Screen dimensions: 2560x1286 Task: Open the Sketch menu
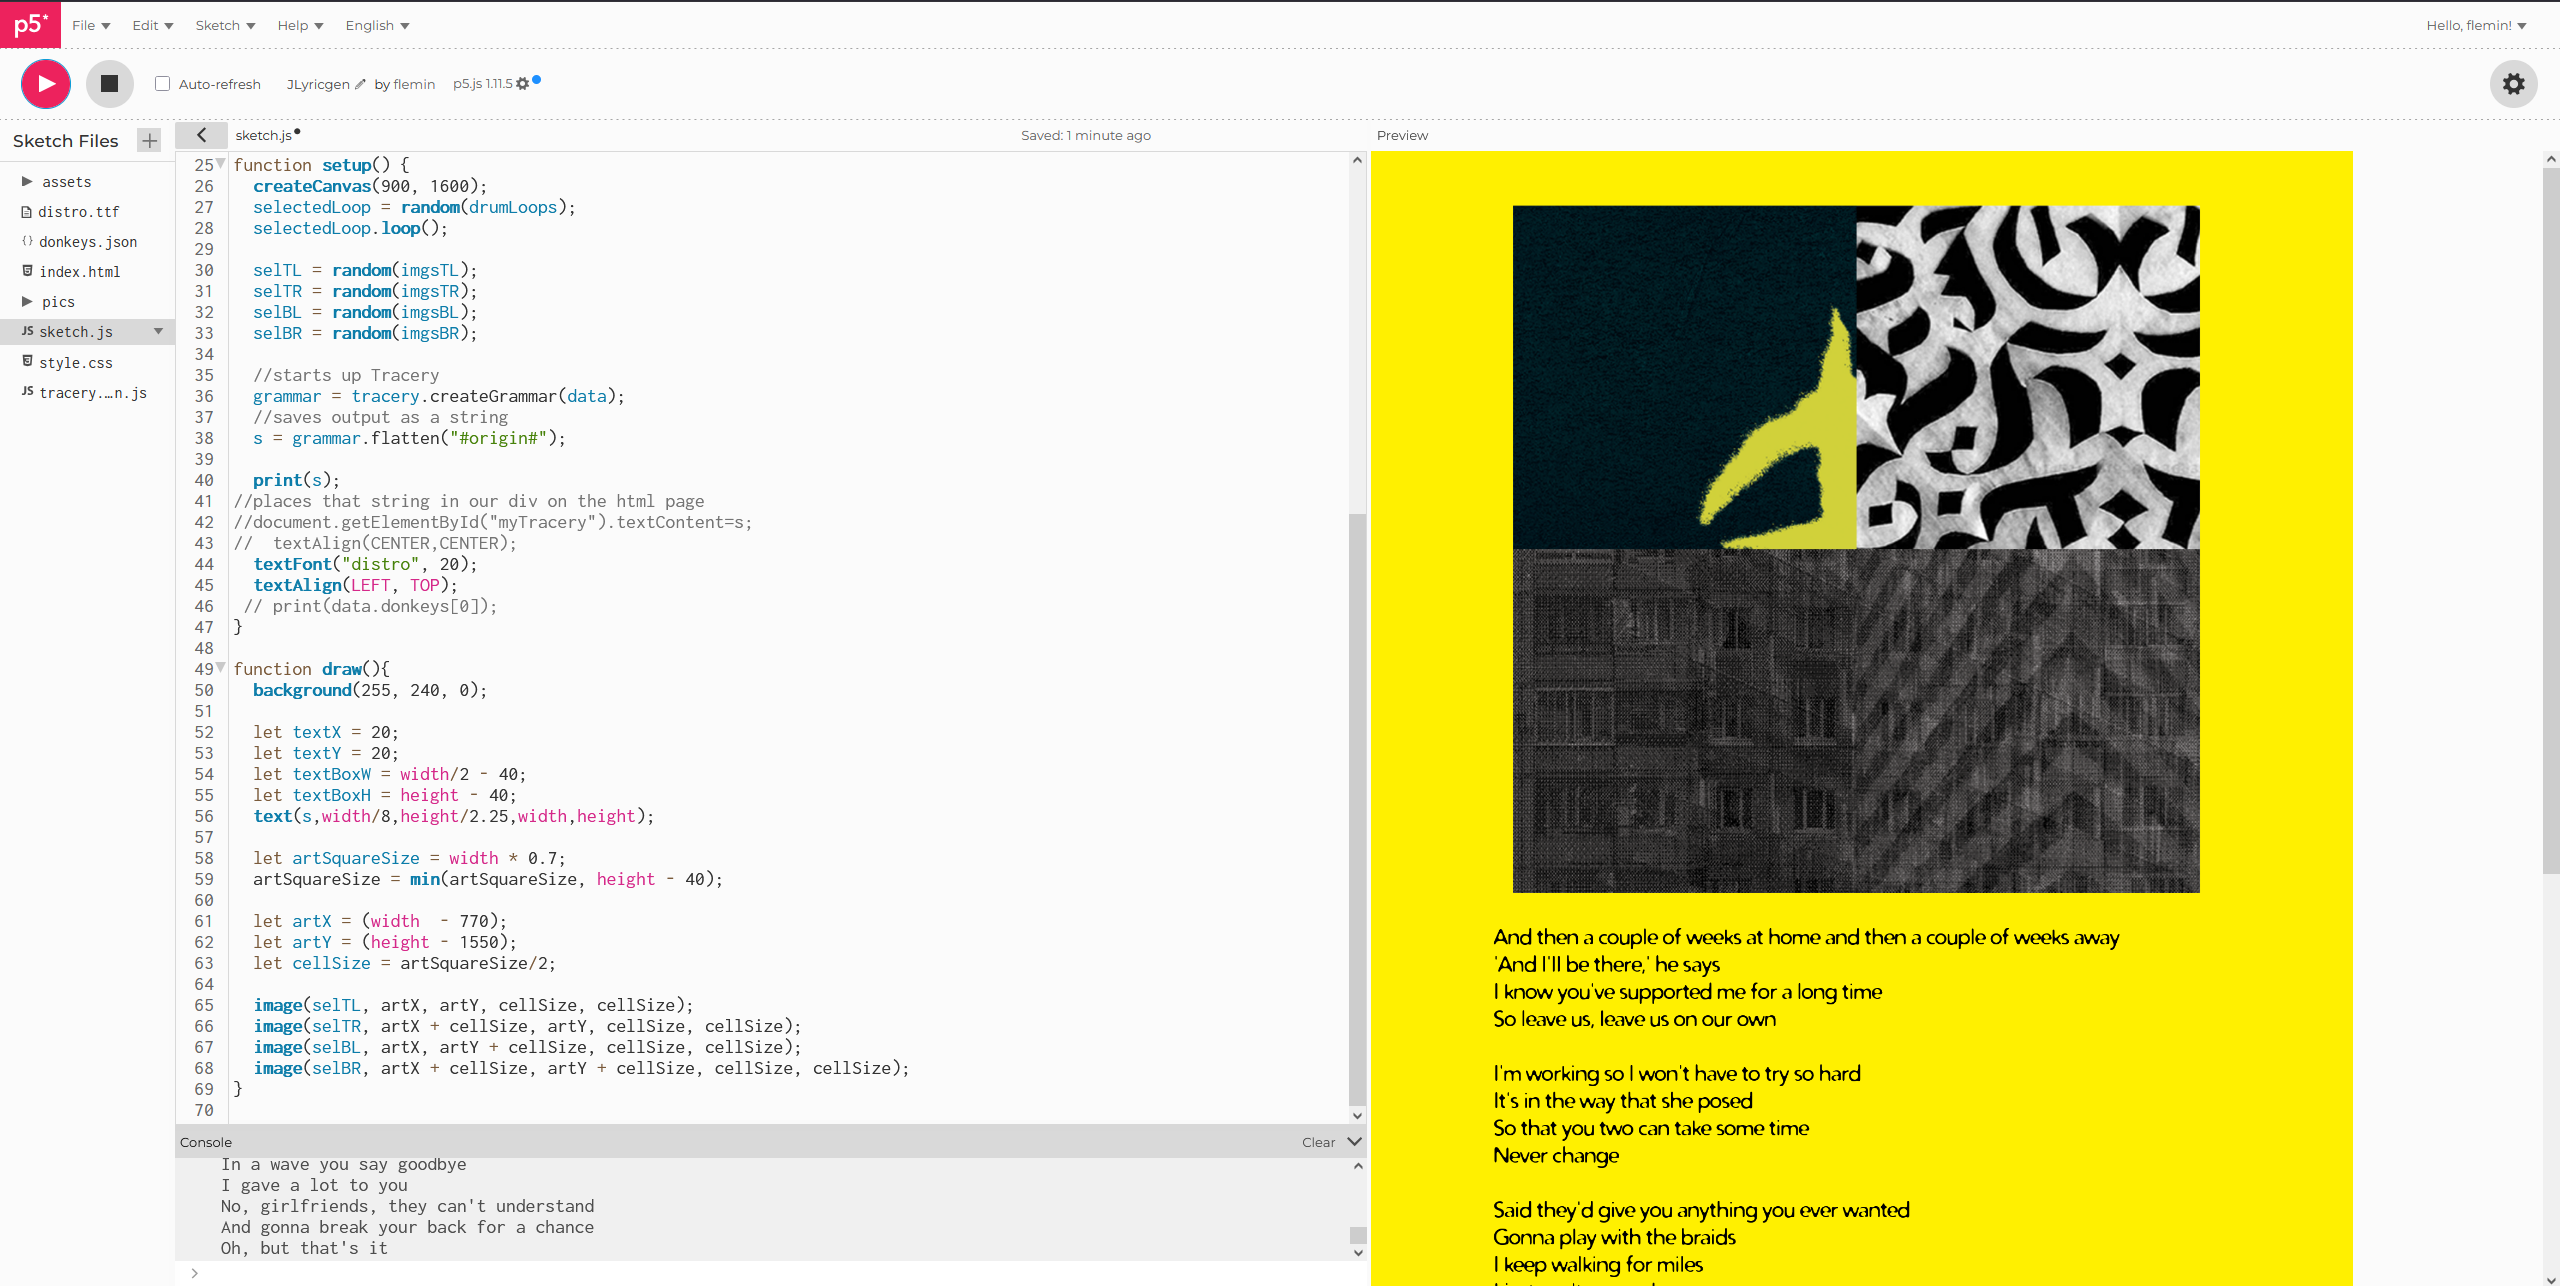pos(225,25)
